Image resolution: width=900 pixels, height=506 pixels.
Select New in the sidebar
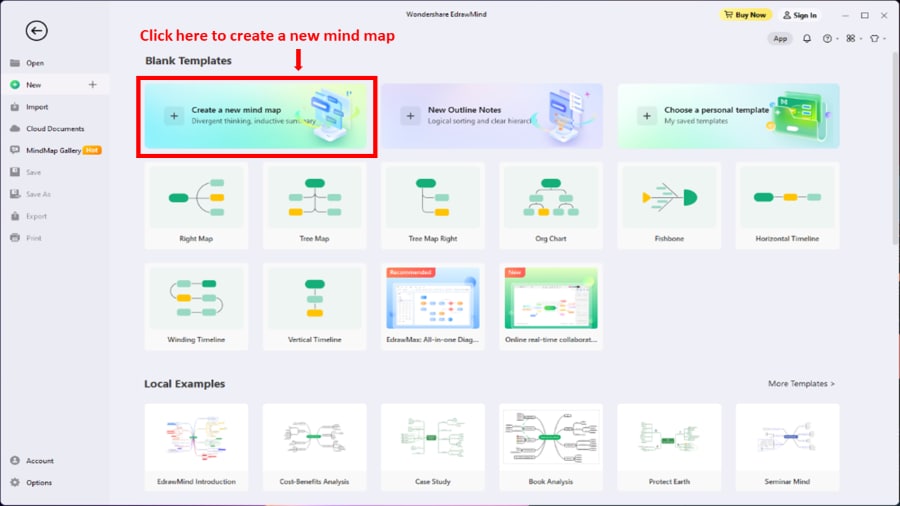pos(55,85)
